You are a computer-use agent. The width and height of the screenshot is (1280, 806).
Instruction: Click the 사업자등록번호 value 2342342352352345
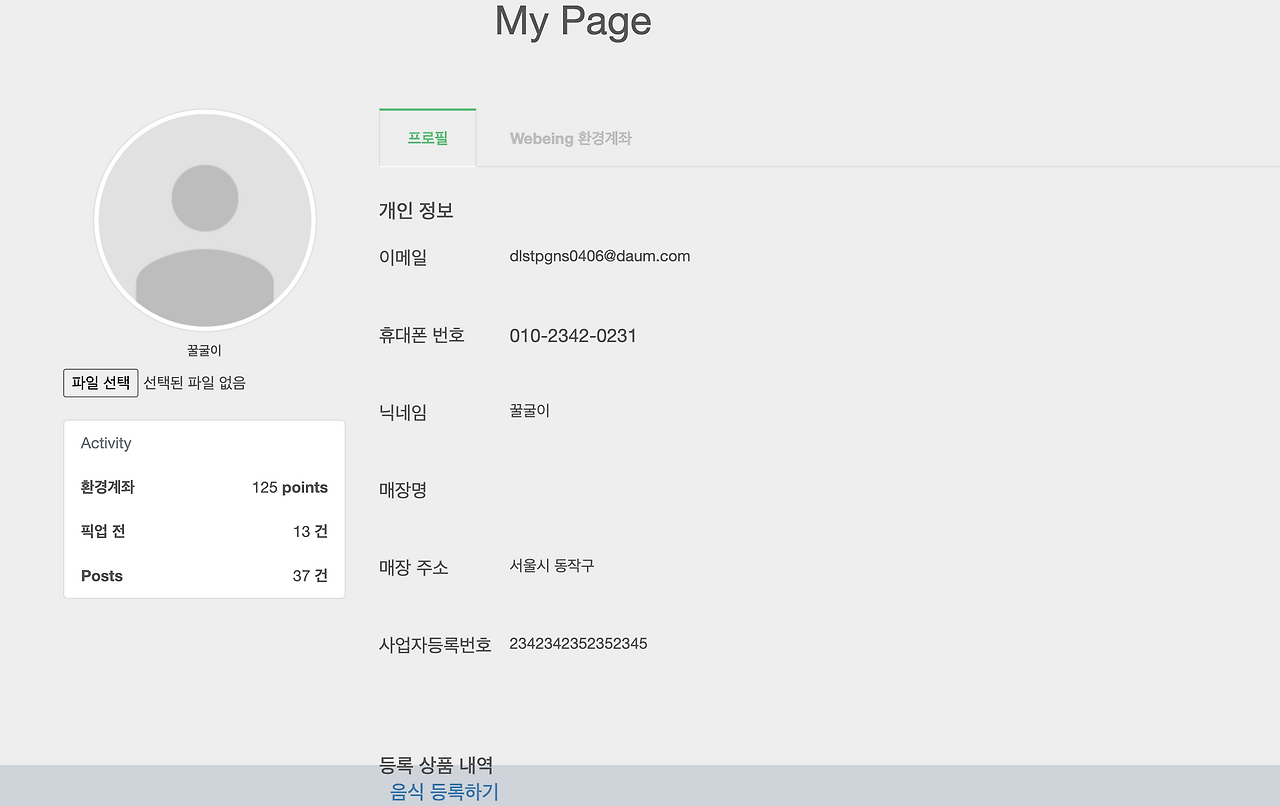click(578, 643)
